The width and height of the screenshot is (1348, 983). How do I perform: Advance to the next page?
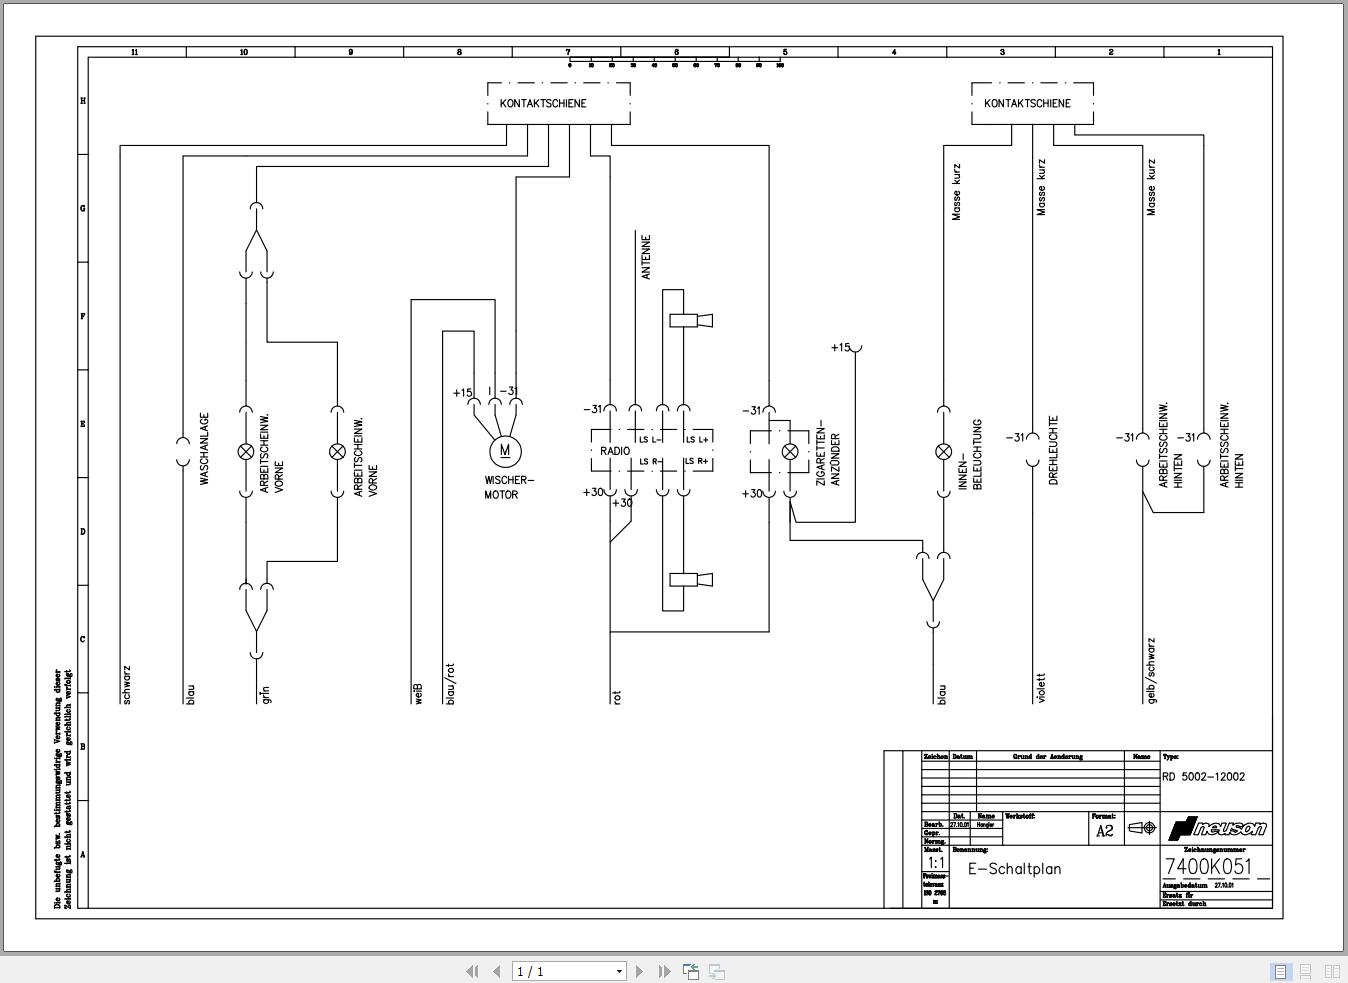[640, 971]
